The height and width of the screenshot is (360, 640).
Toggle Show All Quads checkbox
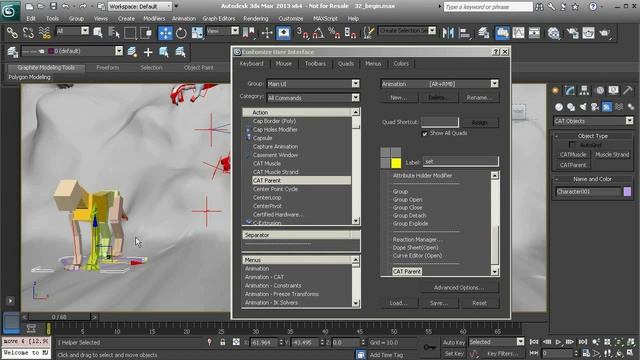tap(425, 133)
